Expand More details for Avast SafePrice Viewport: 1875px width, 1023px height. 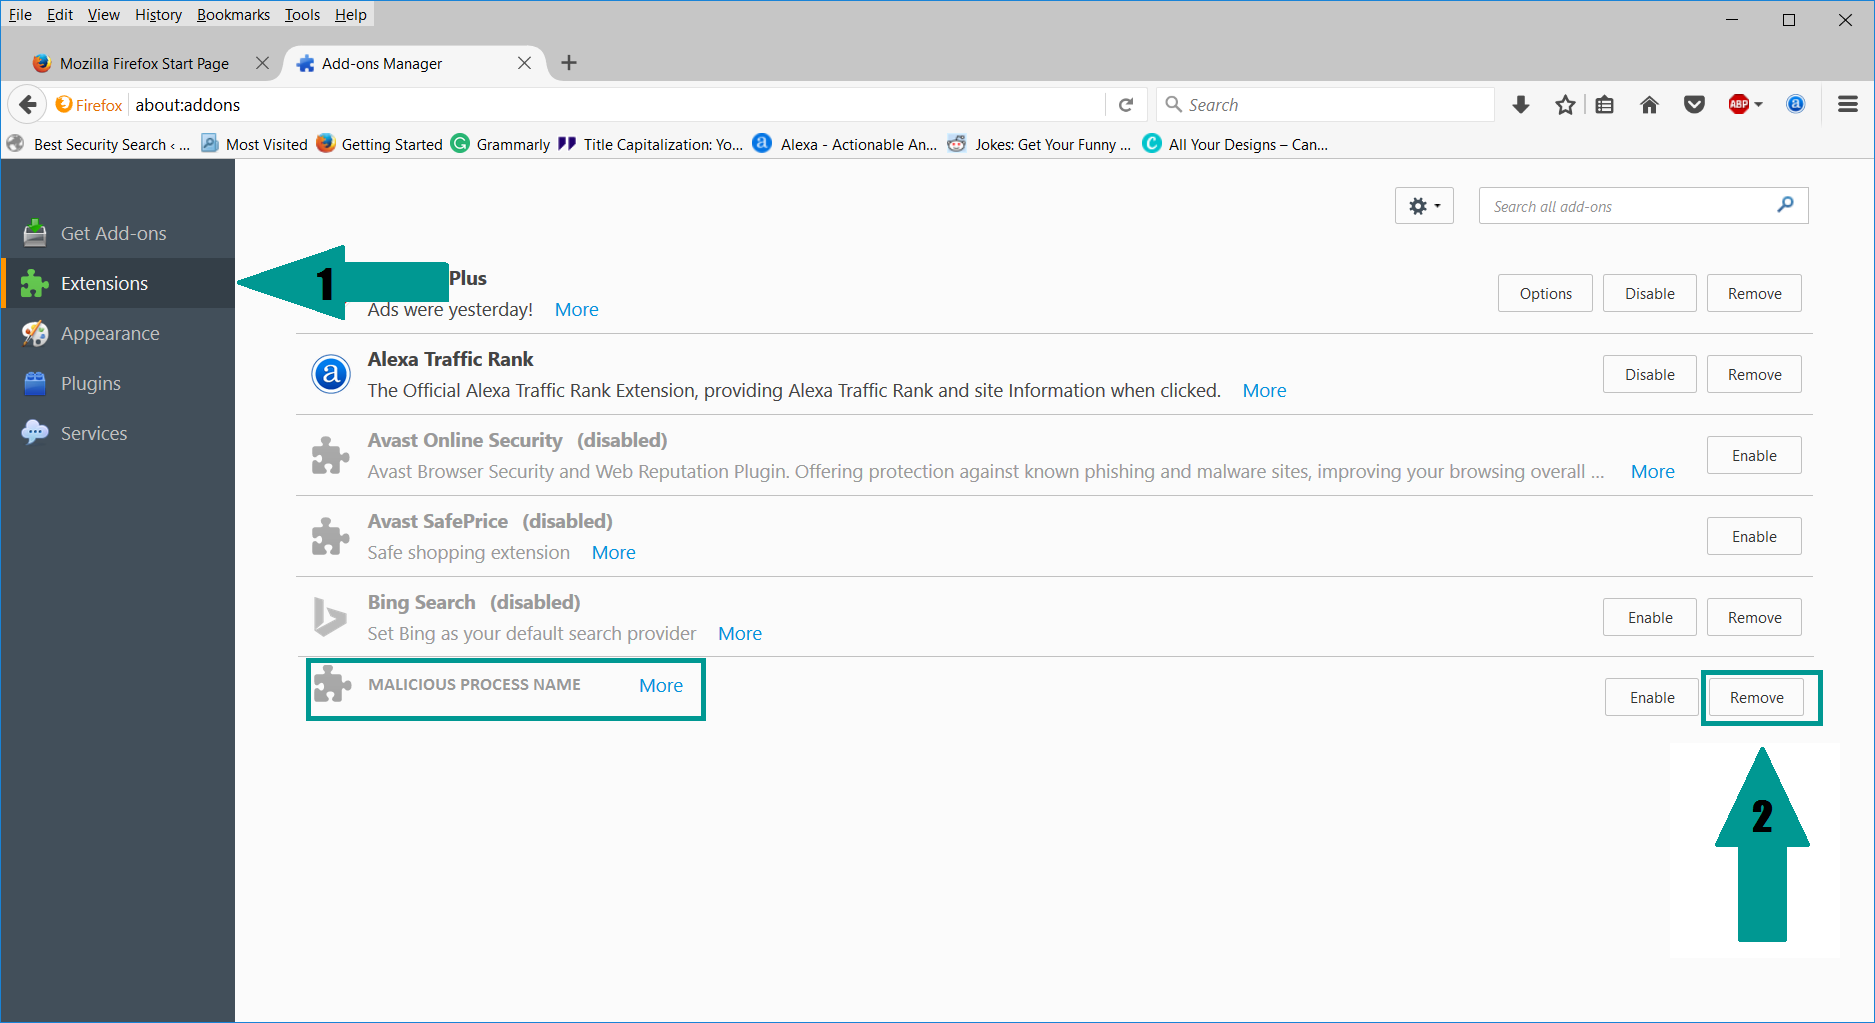613,553
